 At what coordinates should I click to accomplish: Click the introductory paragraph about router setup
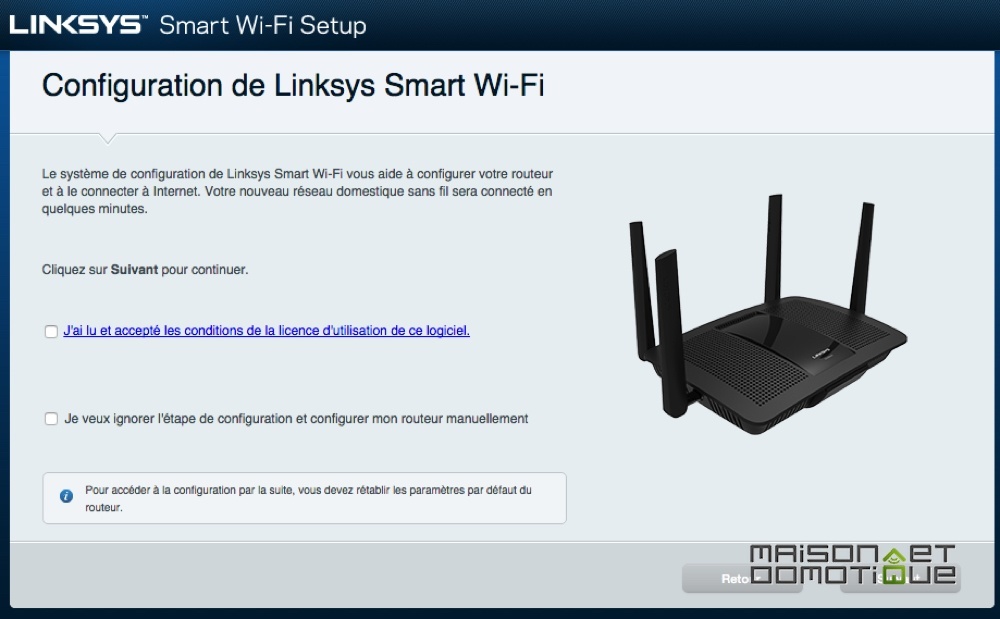click(297, 191)
